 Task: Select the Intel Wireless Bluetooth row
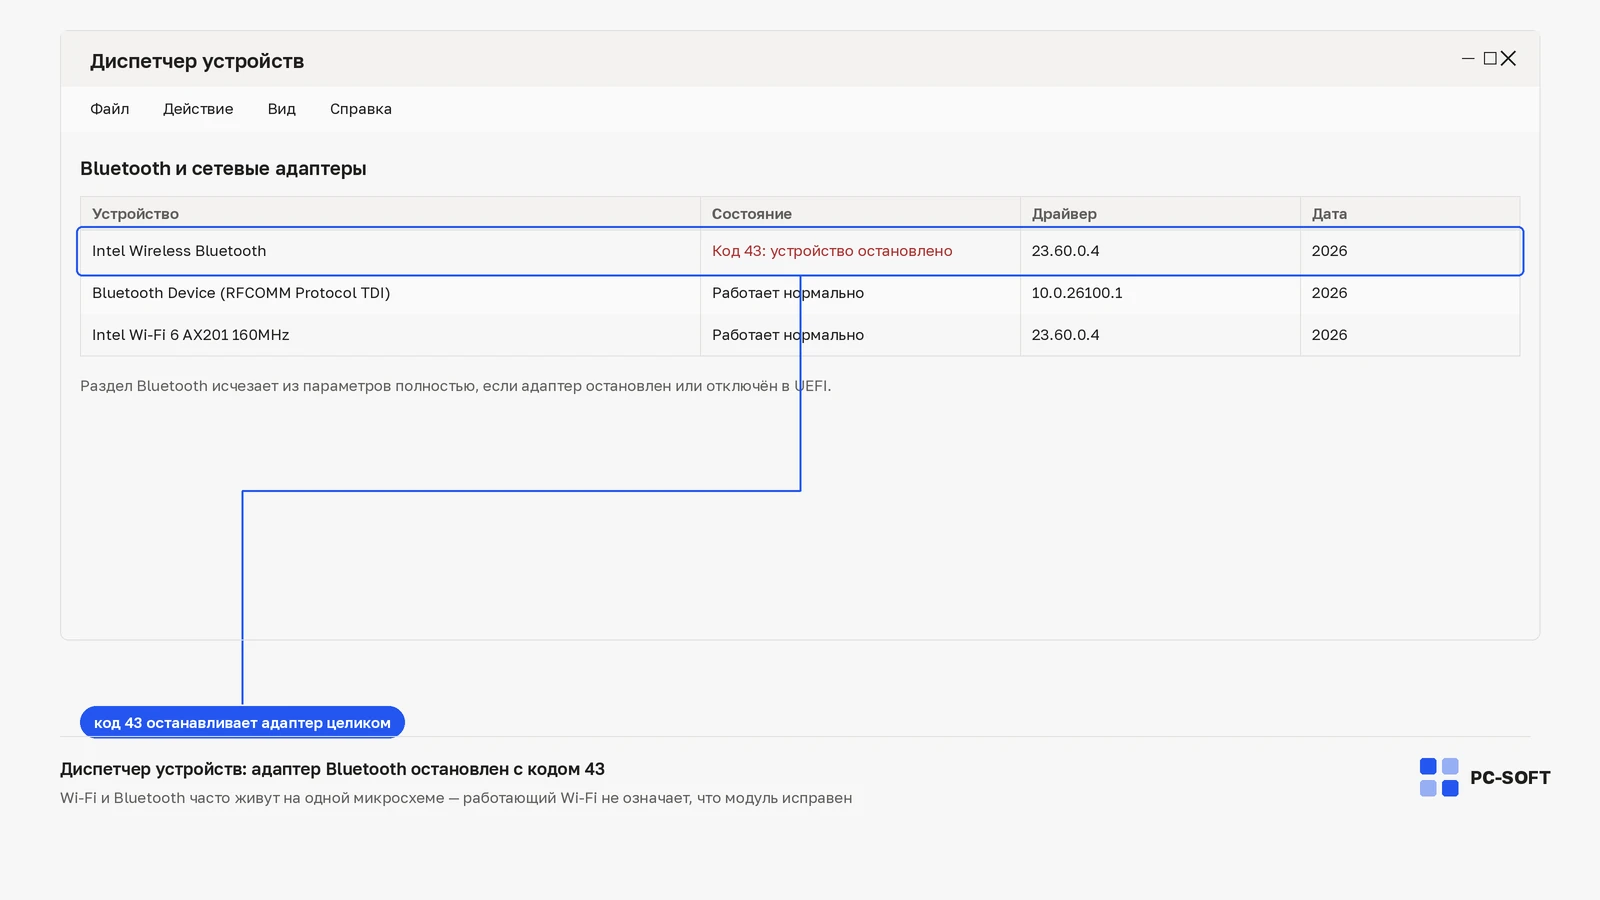click(x=800, y=251)
